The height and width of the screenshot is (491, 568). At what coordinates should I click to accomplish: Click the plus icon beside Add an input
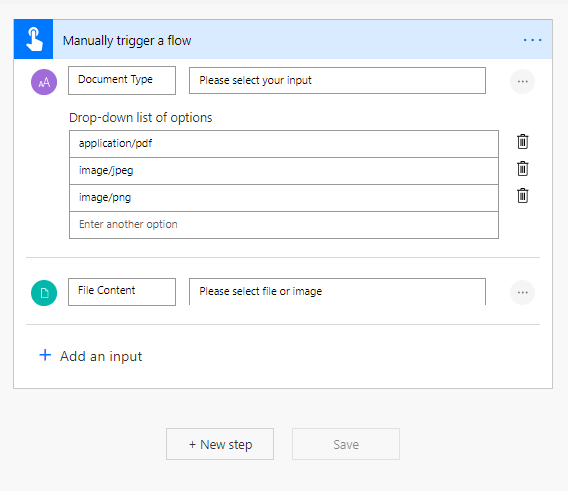pos(45,355)
